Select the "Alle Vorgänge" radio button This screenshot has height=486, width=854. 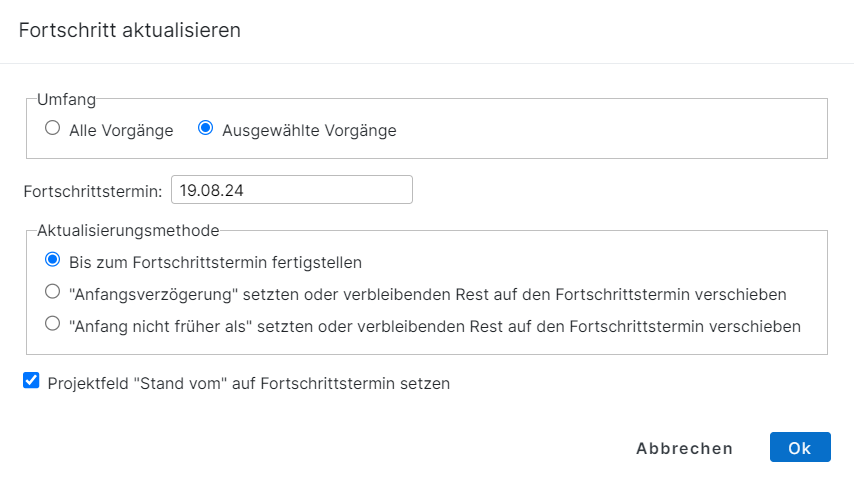coord(53,129)
